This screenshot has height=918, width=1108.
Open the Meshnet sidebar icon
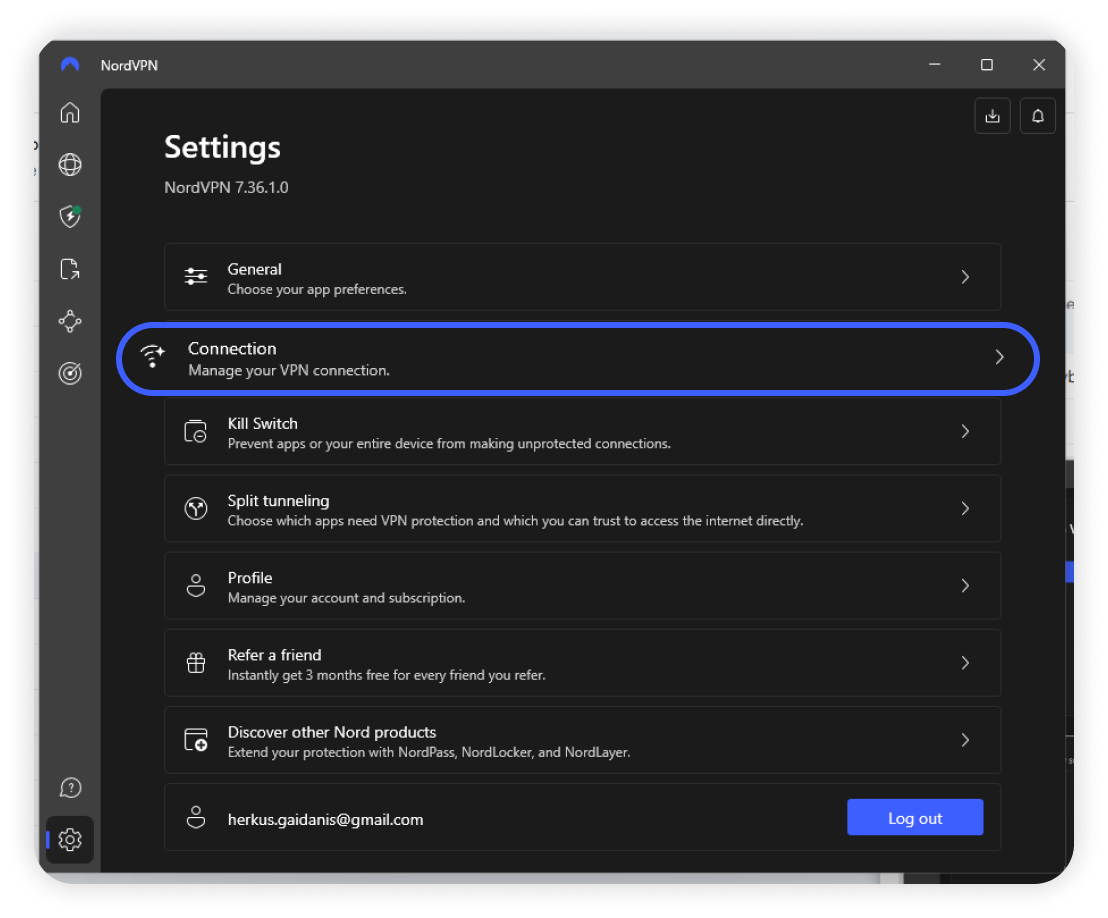point(70,321)
